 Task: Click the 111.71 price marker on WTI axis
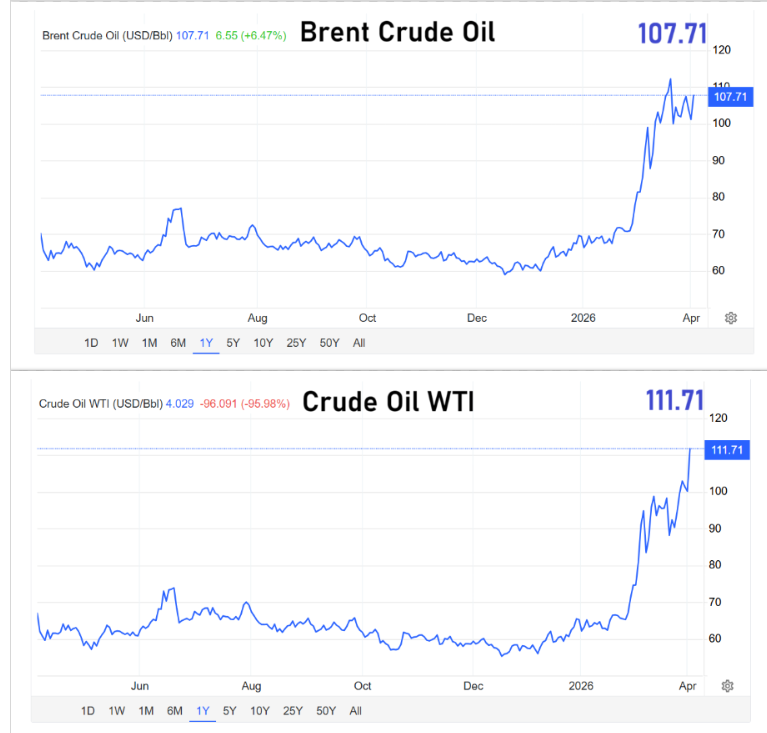[x=726, y=450]
